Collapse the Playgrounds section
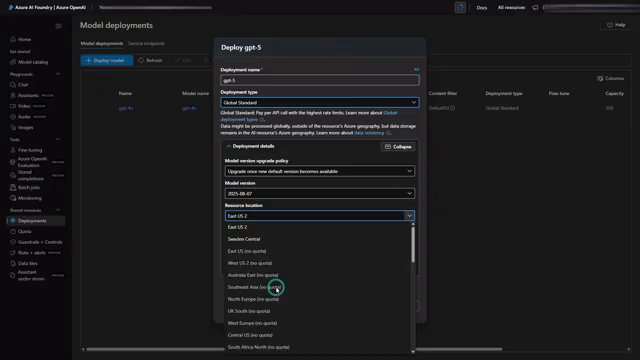Screen dimensions: 640x360 [58, 74]
